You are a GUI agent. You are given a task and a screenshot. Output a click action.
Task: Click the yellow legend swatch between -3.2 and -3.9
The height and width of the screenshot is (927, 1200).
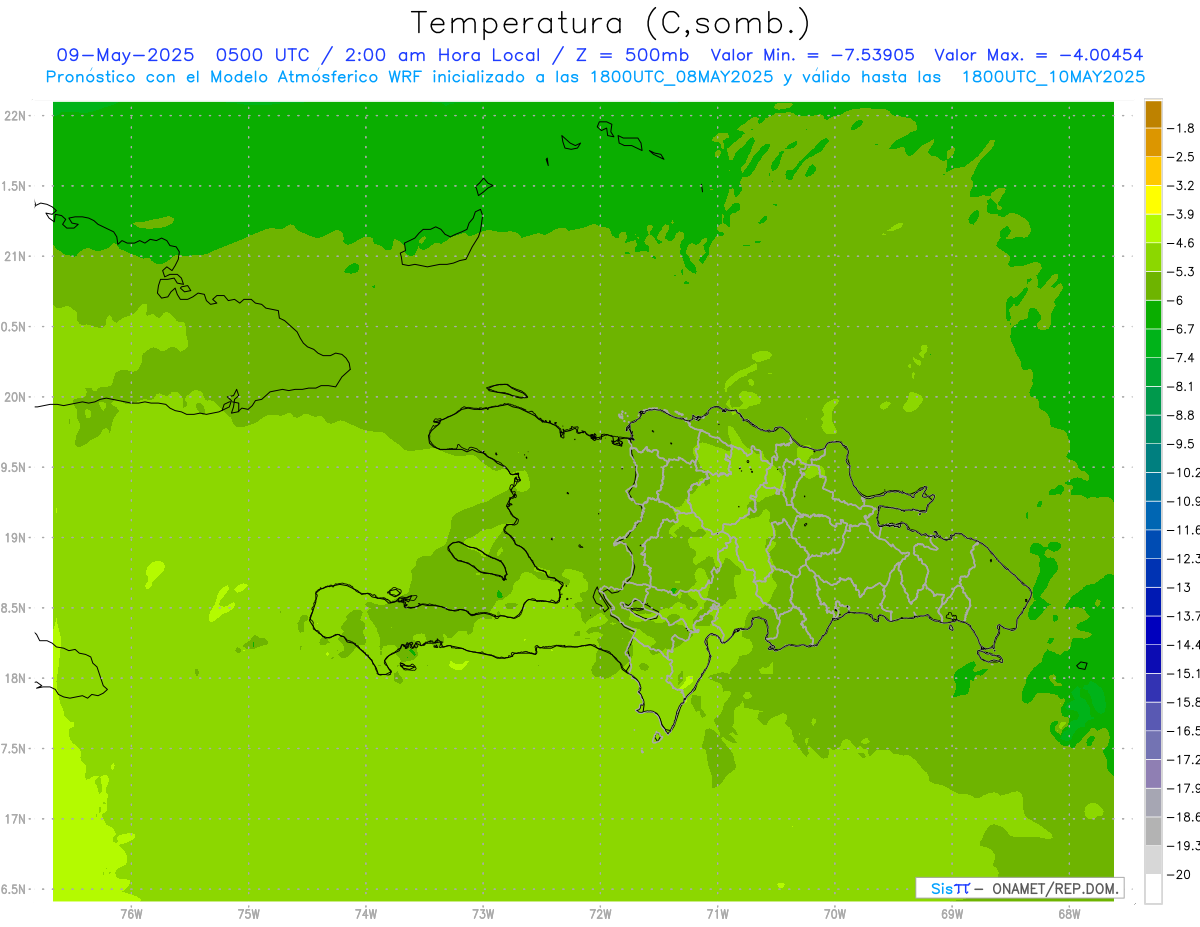[x=1153, y=200]
